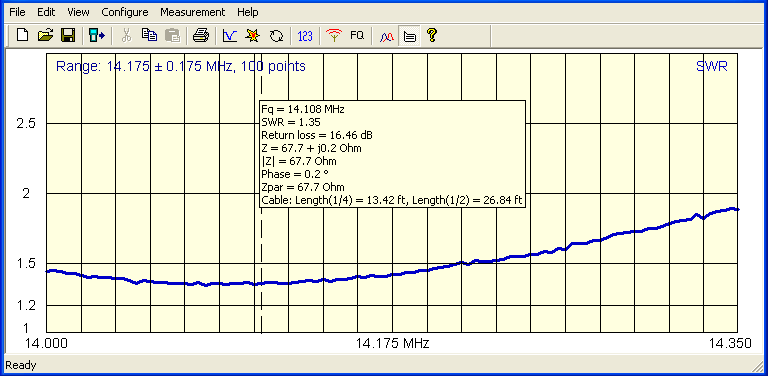Click the Ready status bar text

pyautogui.click(x=21, y=365)
